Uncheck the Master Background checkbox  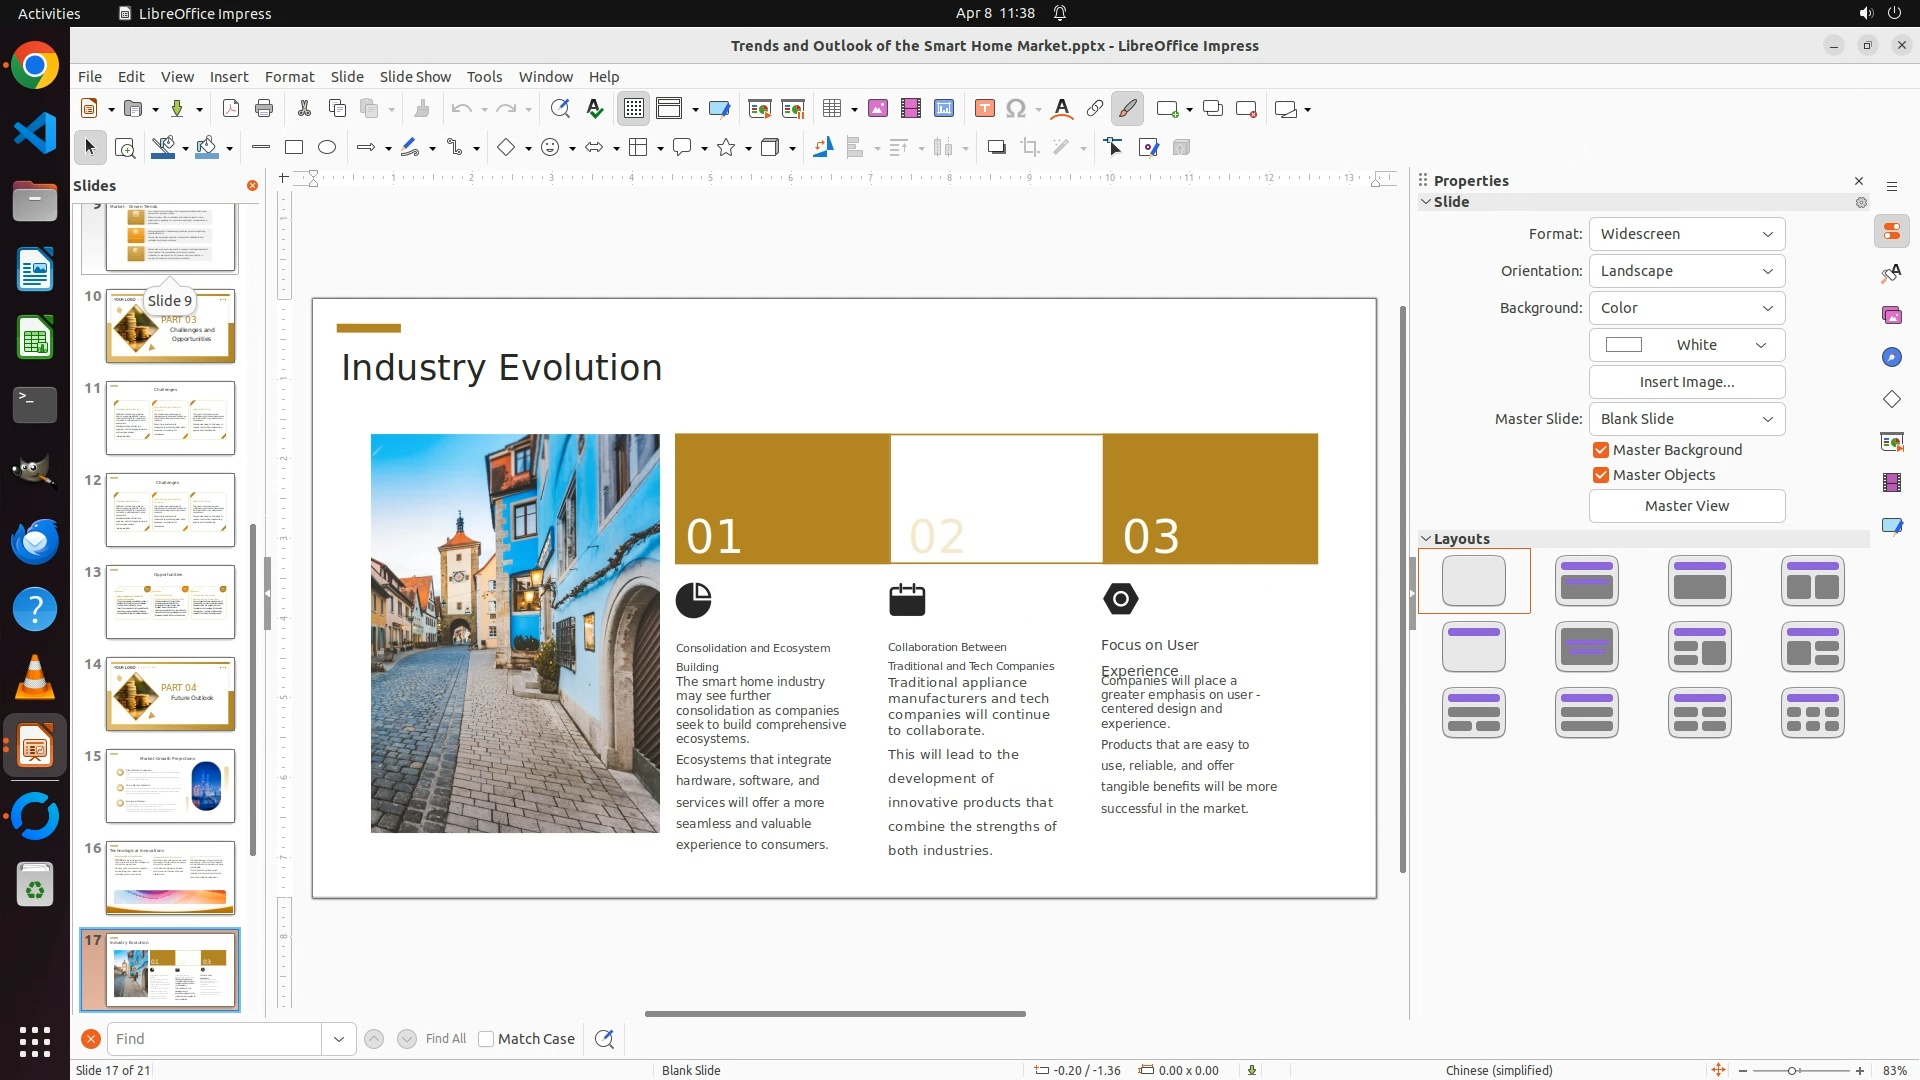tap(1601, 450)
